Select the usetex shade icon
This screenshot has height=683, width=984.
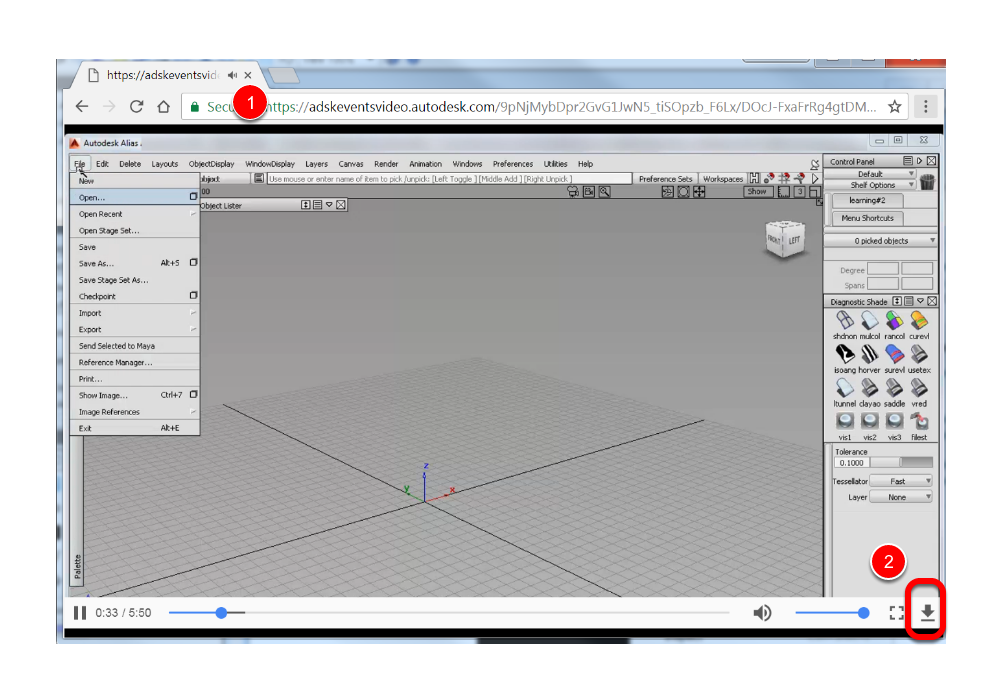coord(919,355)
